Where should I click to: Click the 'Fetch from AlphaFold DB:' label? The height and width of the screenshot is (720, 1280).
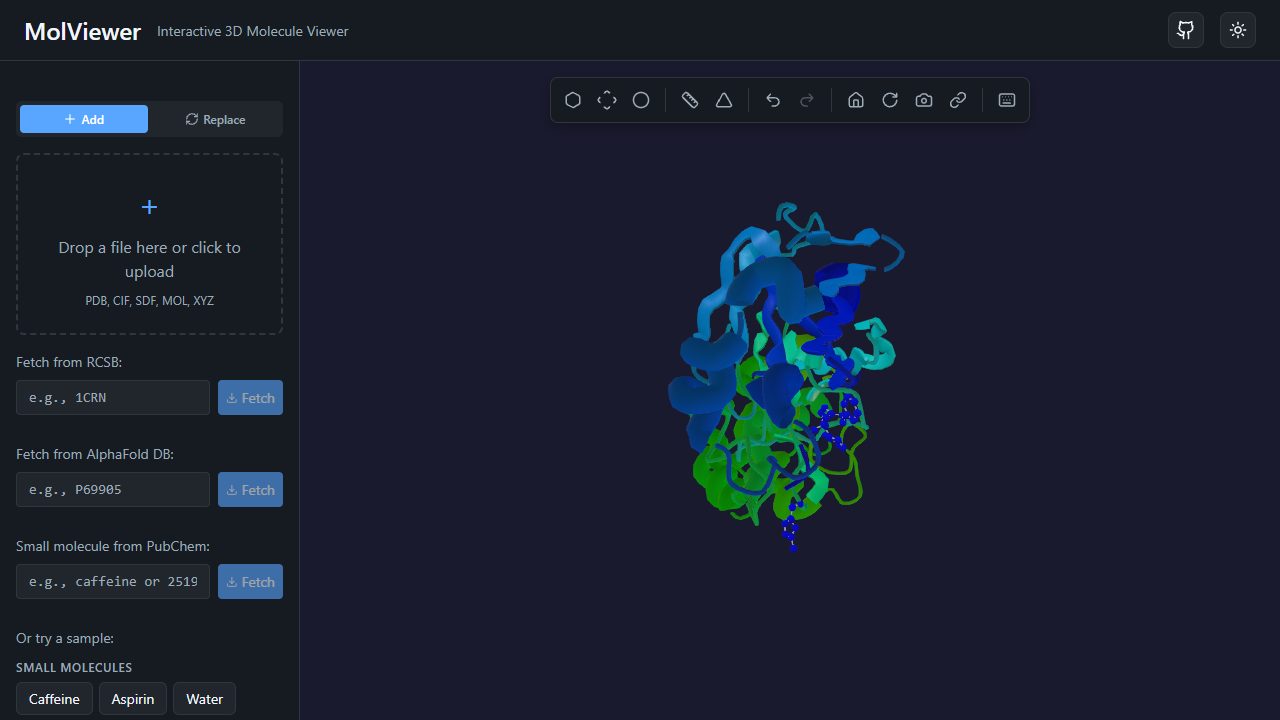click(95, 454)
